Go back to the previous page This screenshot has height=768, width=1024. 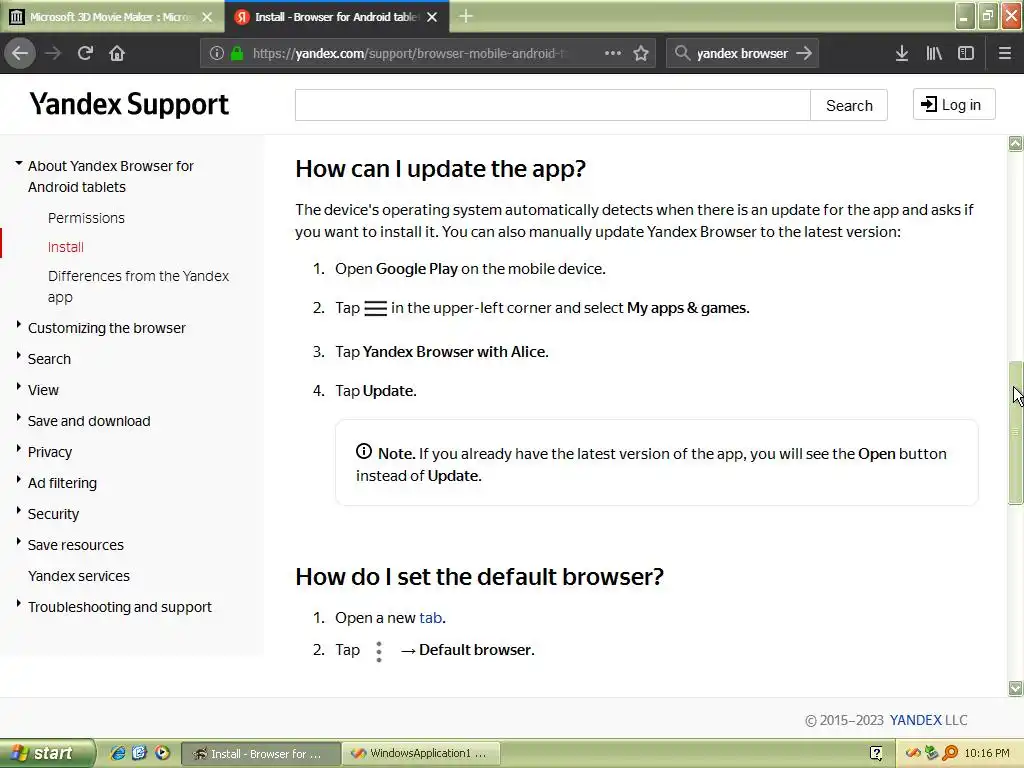[20, 53]
